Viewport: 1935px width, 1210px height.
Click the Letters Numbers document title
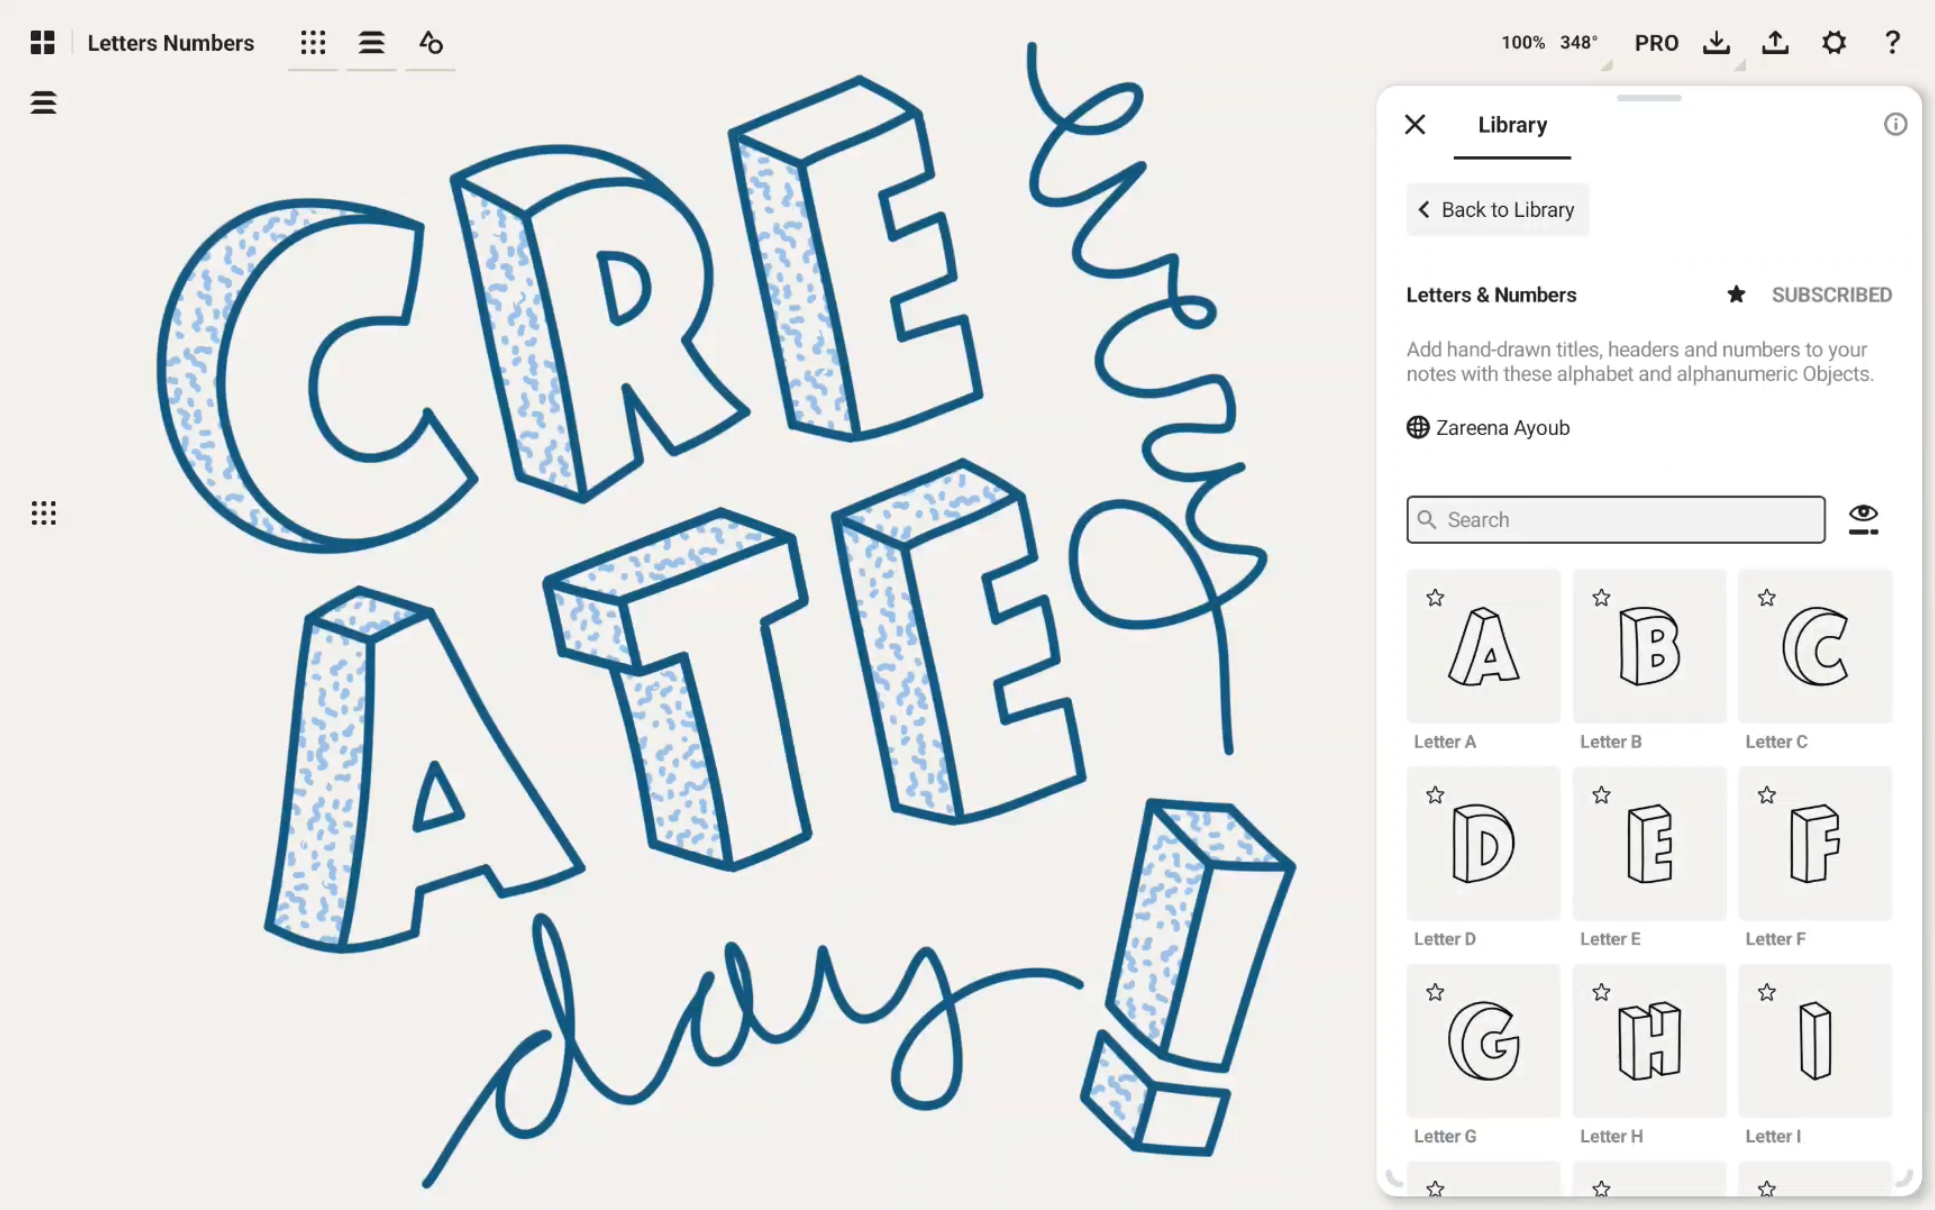click(171, 43)
